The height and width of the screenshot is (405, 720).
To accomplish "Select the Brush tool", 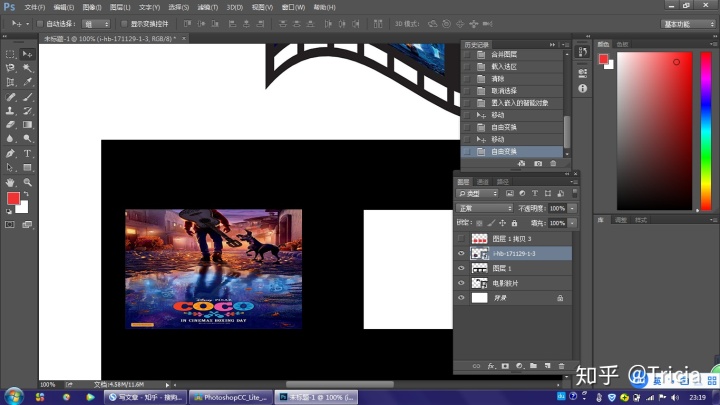I will (28, 97).
